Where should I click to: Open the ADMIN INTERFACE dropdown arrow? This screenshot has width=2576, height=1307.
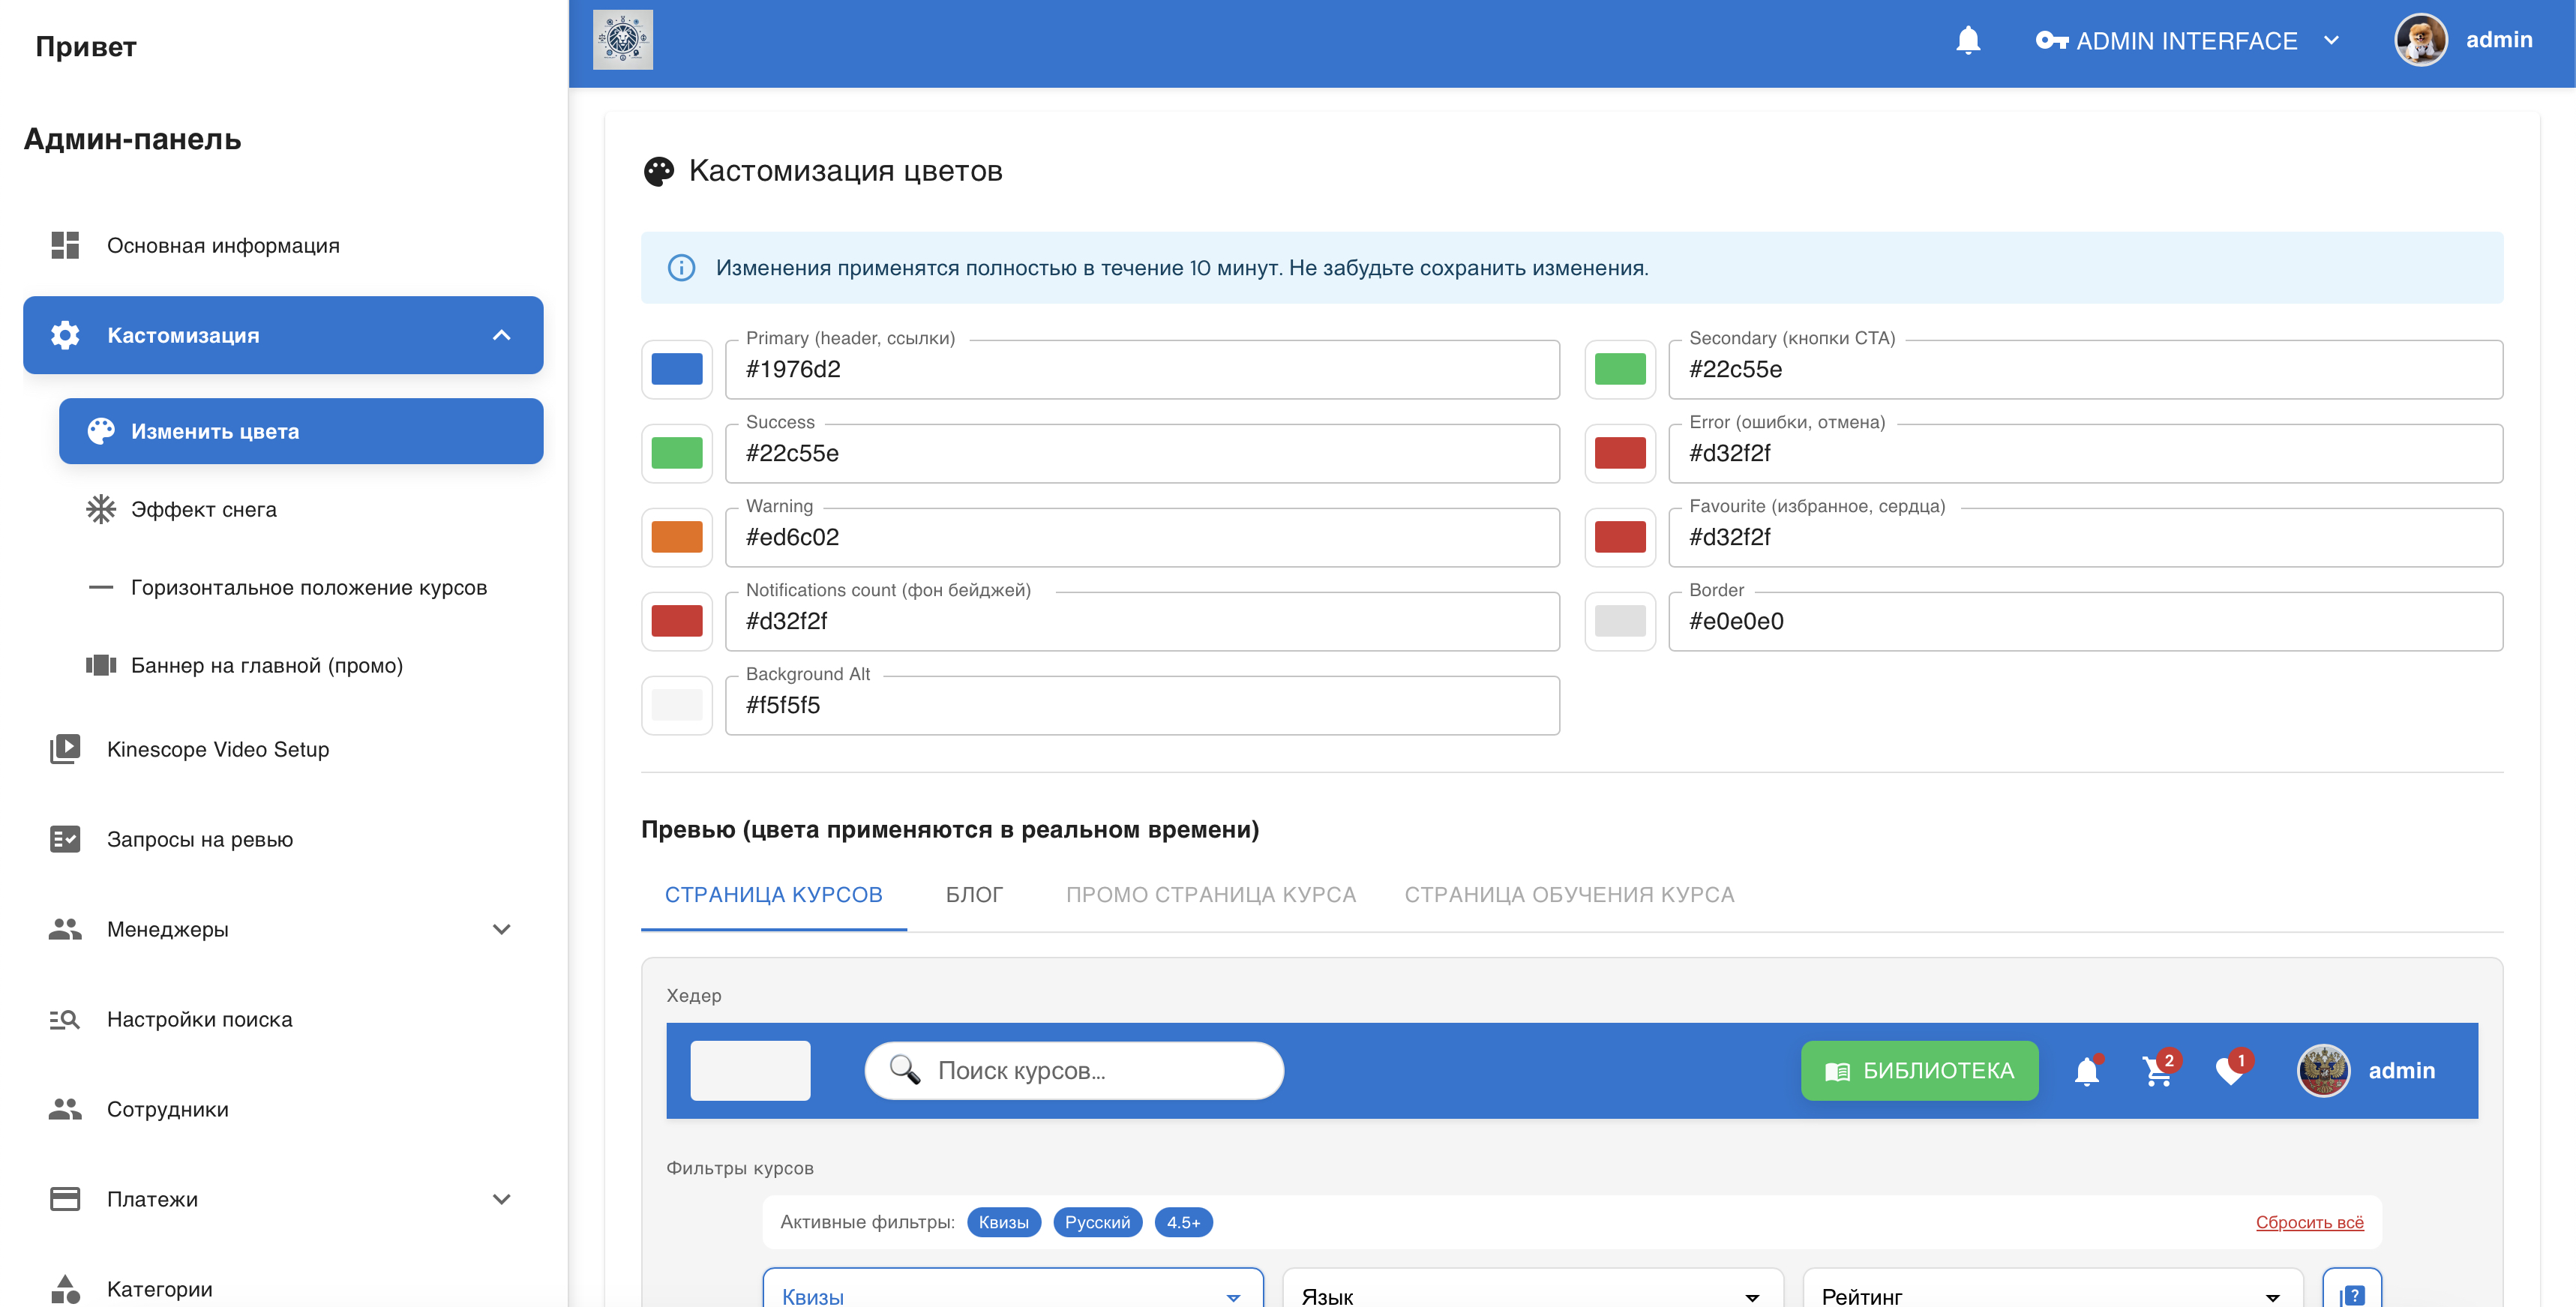pyautogui.click(x=2331, y=40)
